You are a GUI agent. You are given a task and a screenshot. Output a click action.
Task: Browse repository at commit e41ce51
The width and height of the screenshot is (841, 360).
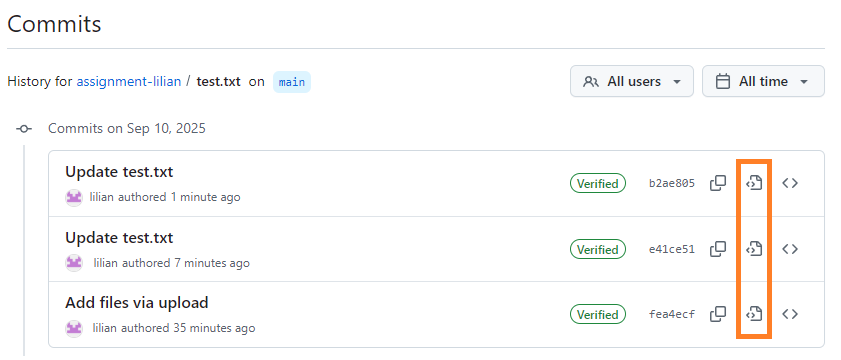tap(790, 249)
